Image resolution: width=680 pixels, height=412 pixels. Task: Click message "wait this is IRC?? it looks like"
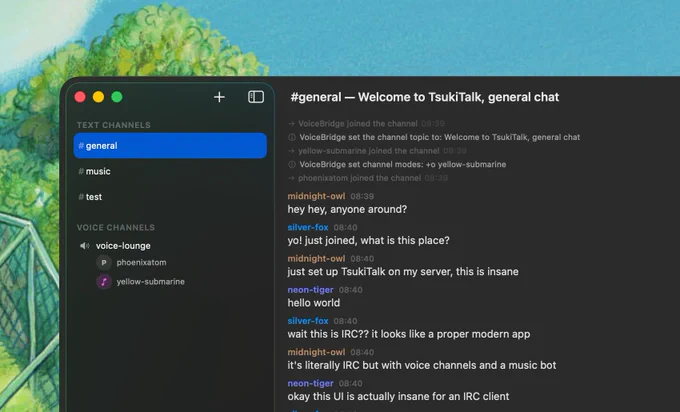click(409, 334)
